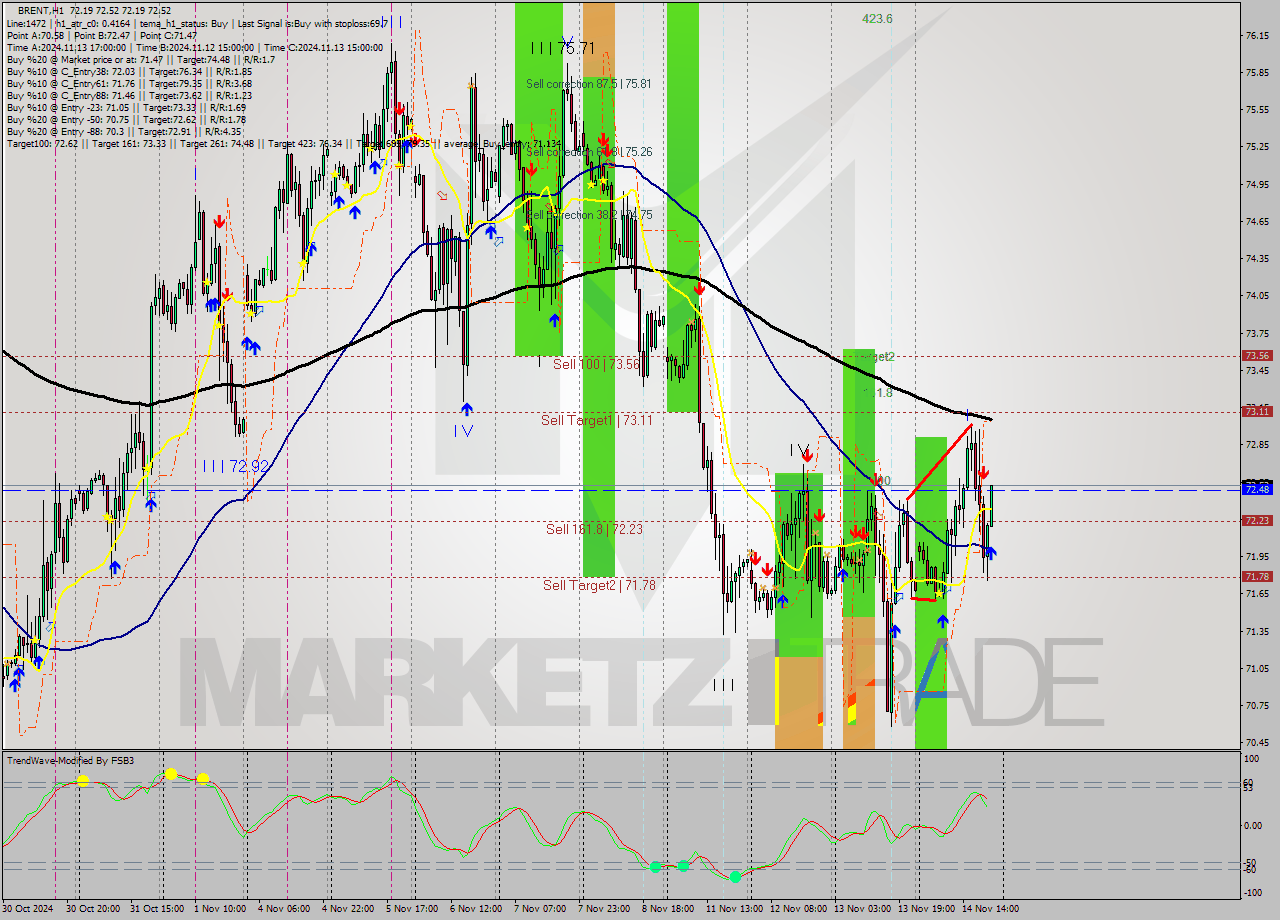This screenshot has height=920, width=1280.
Task: Click the red 73.56 price tag on axis
Action: (x=1257, y=356)
